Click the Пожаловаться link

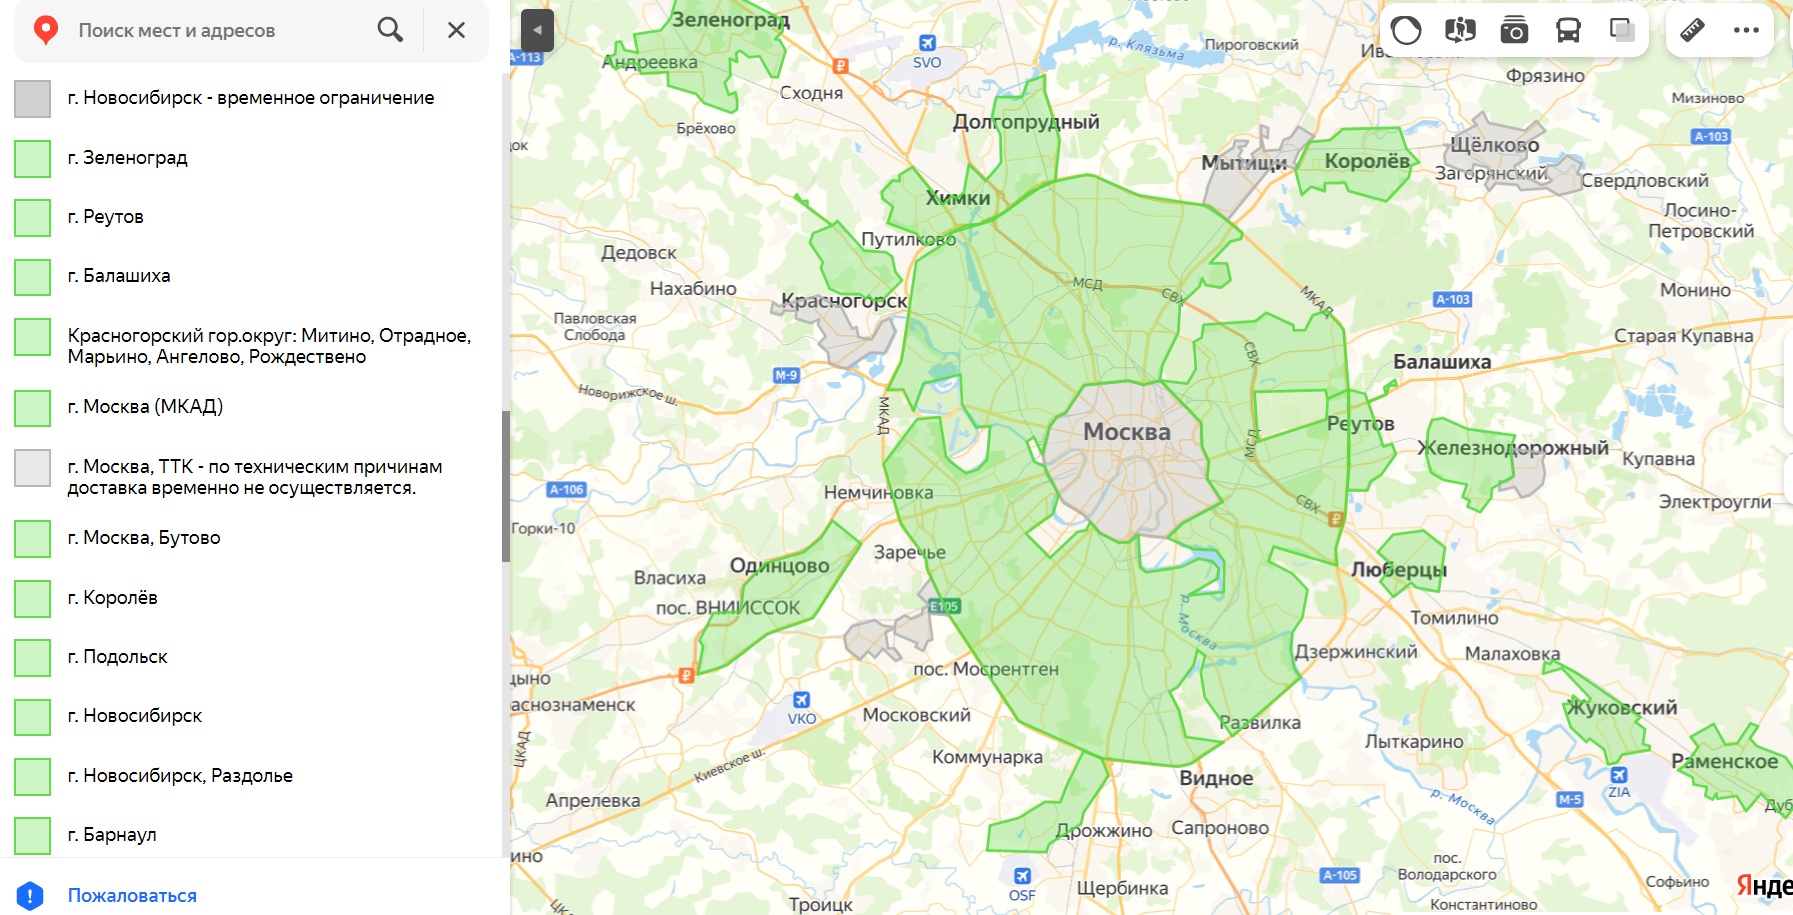coord(132,896)
